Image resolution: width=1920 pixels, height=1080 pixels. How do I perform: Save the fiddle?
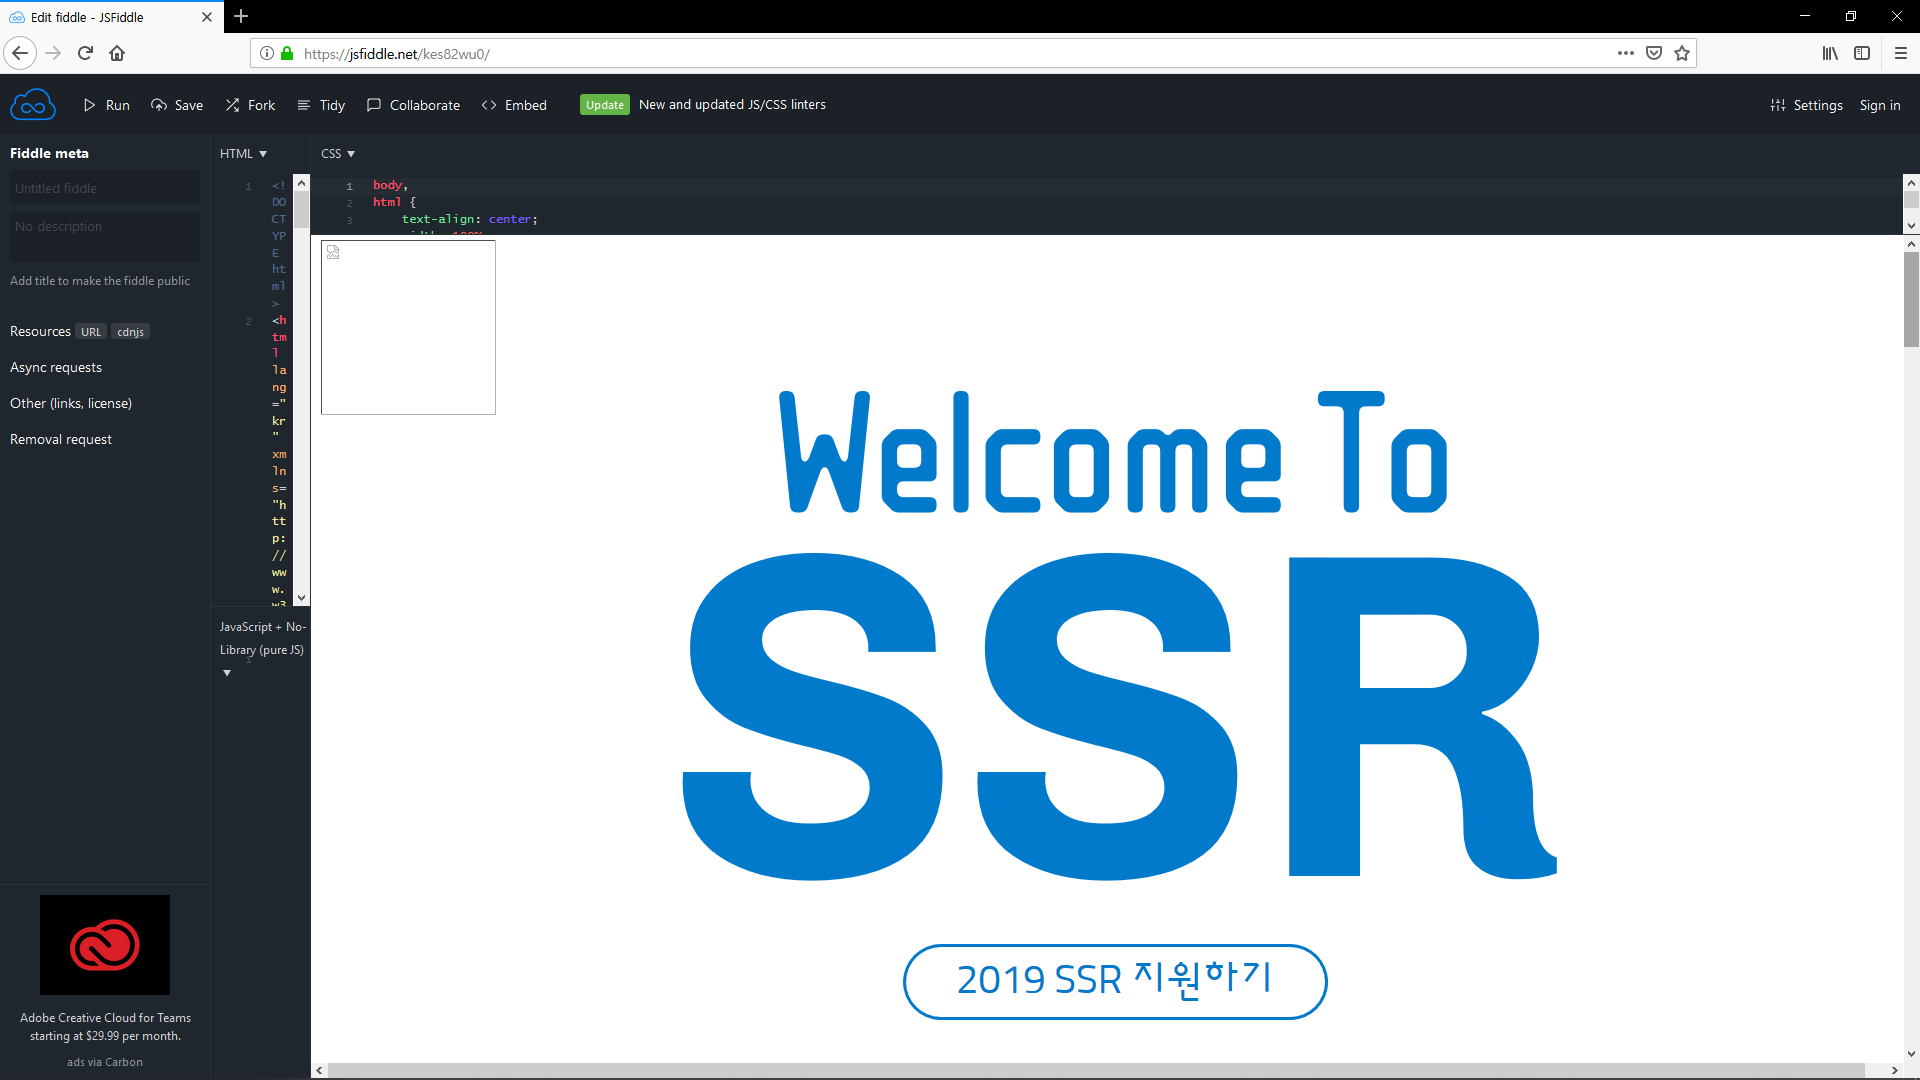tap(177, 105)
